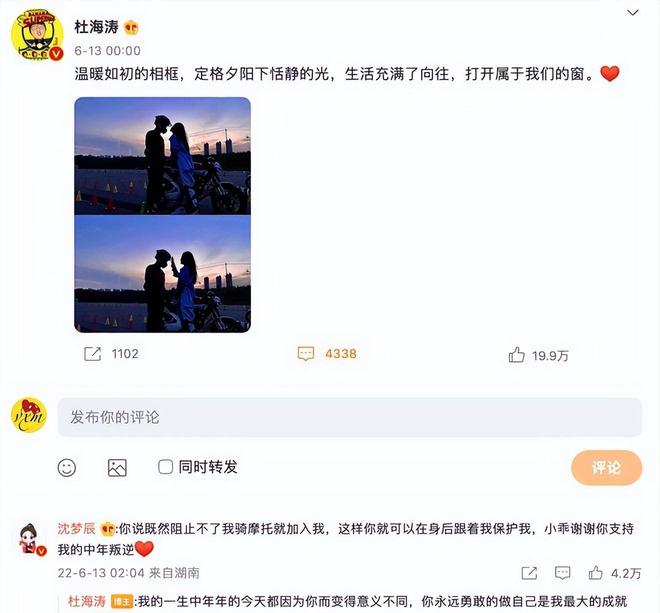
Task: Open 杜海涛's username link in post header
Action: coord(97,27)
